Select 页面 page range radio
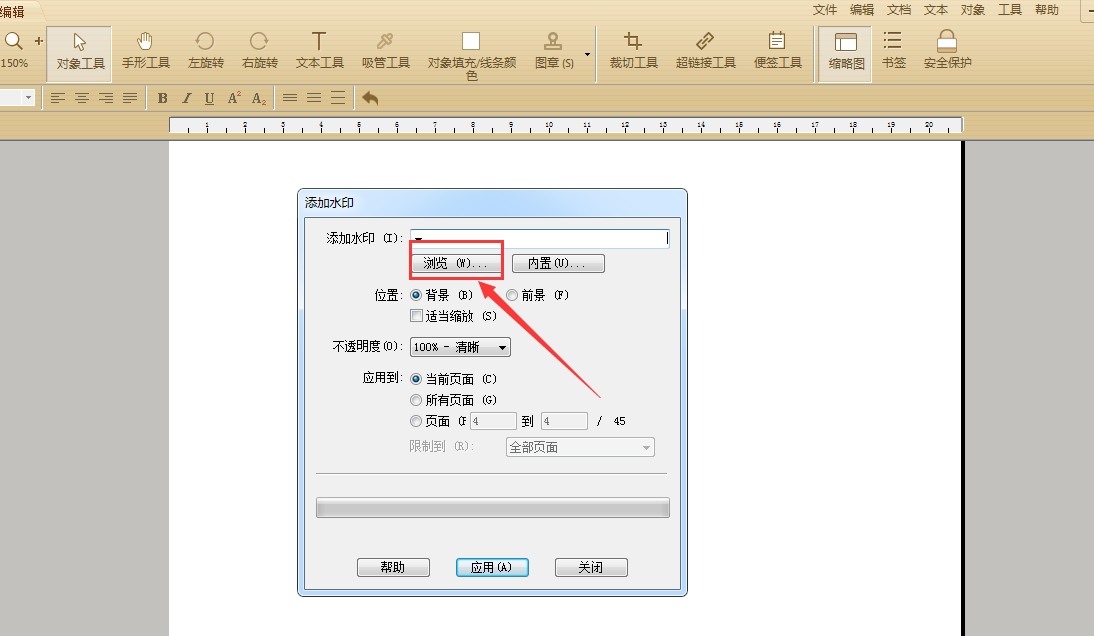 click(x=416, y=421)
